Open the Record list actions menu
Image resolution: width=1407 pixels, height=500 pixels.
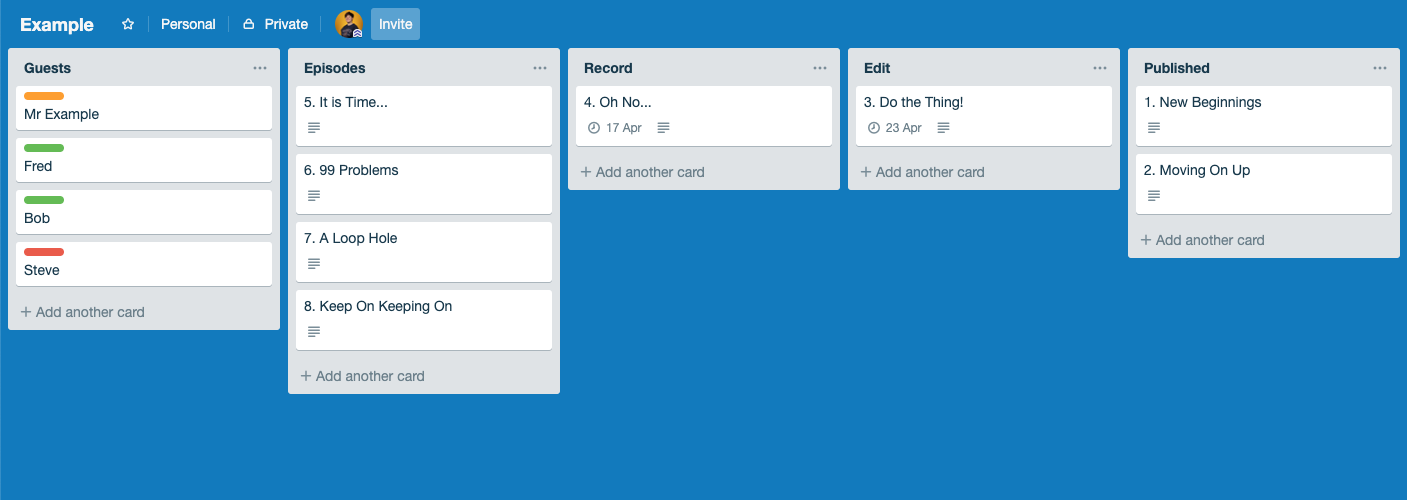click(x=820, y=68)
